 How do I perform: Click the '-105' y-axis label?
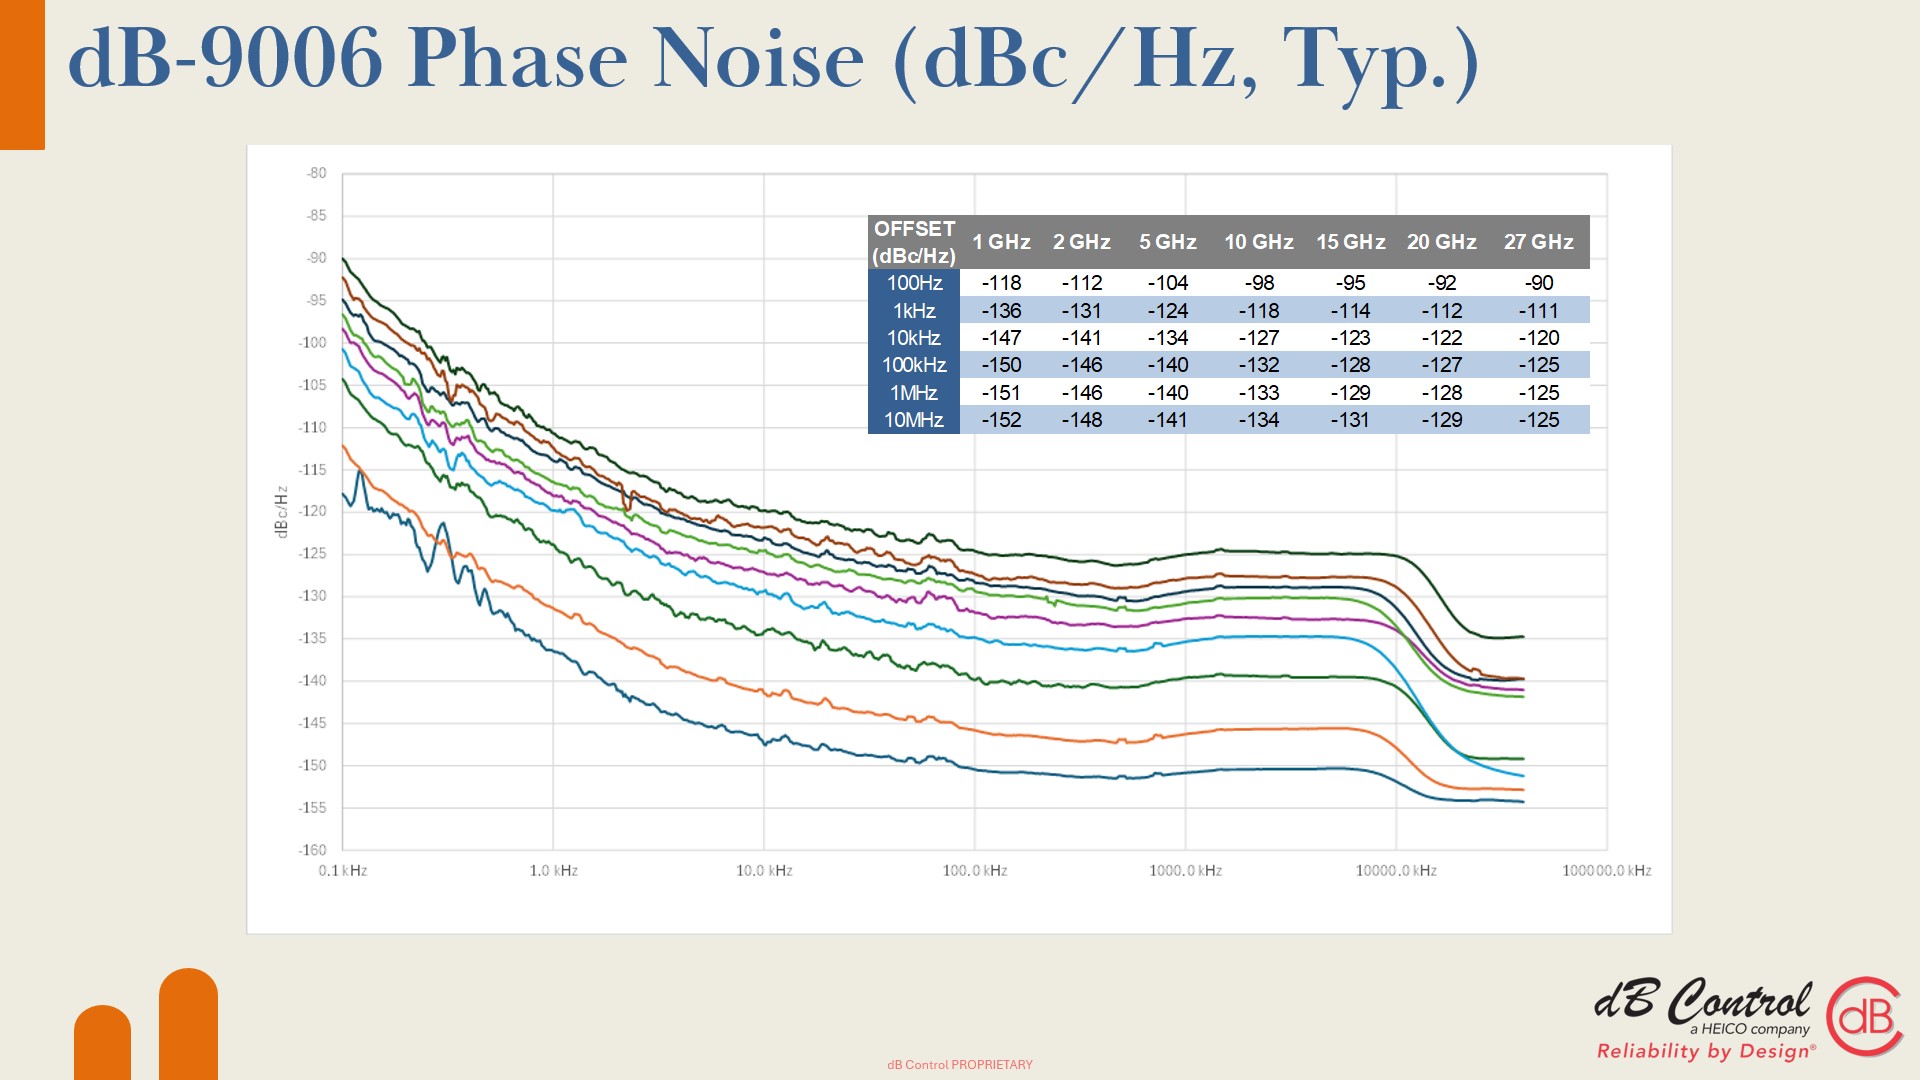tap(312, 385)
